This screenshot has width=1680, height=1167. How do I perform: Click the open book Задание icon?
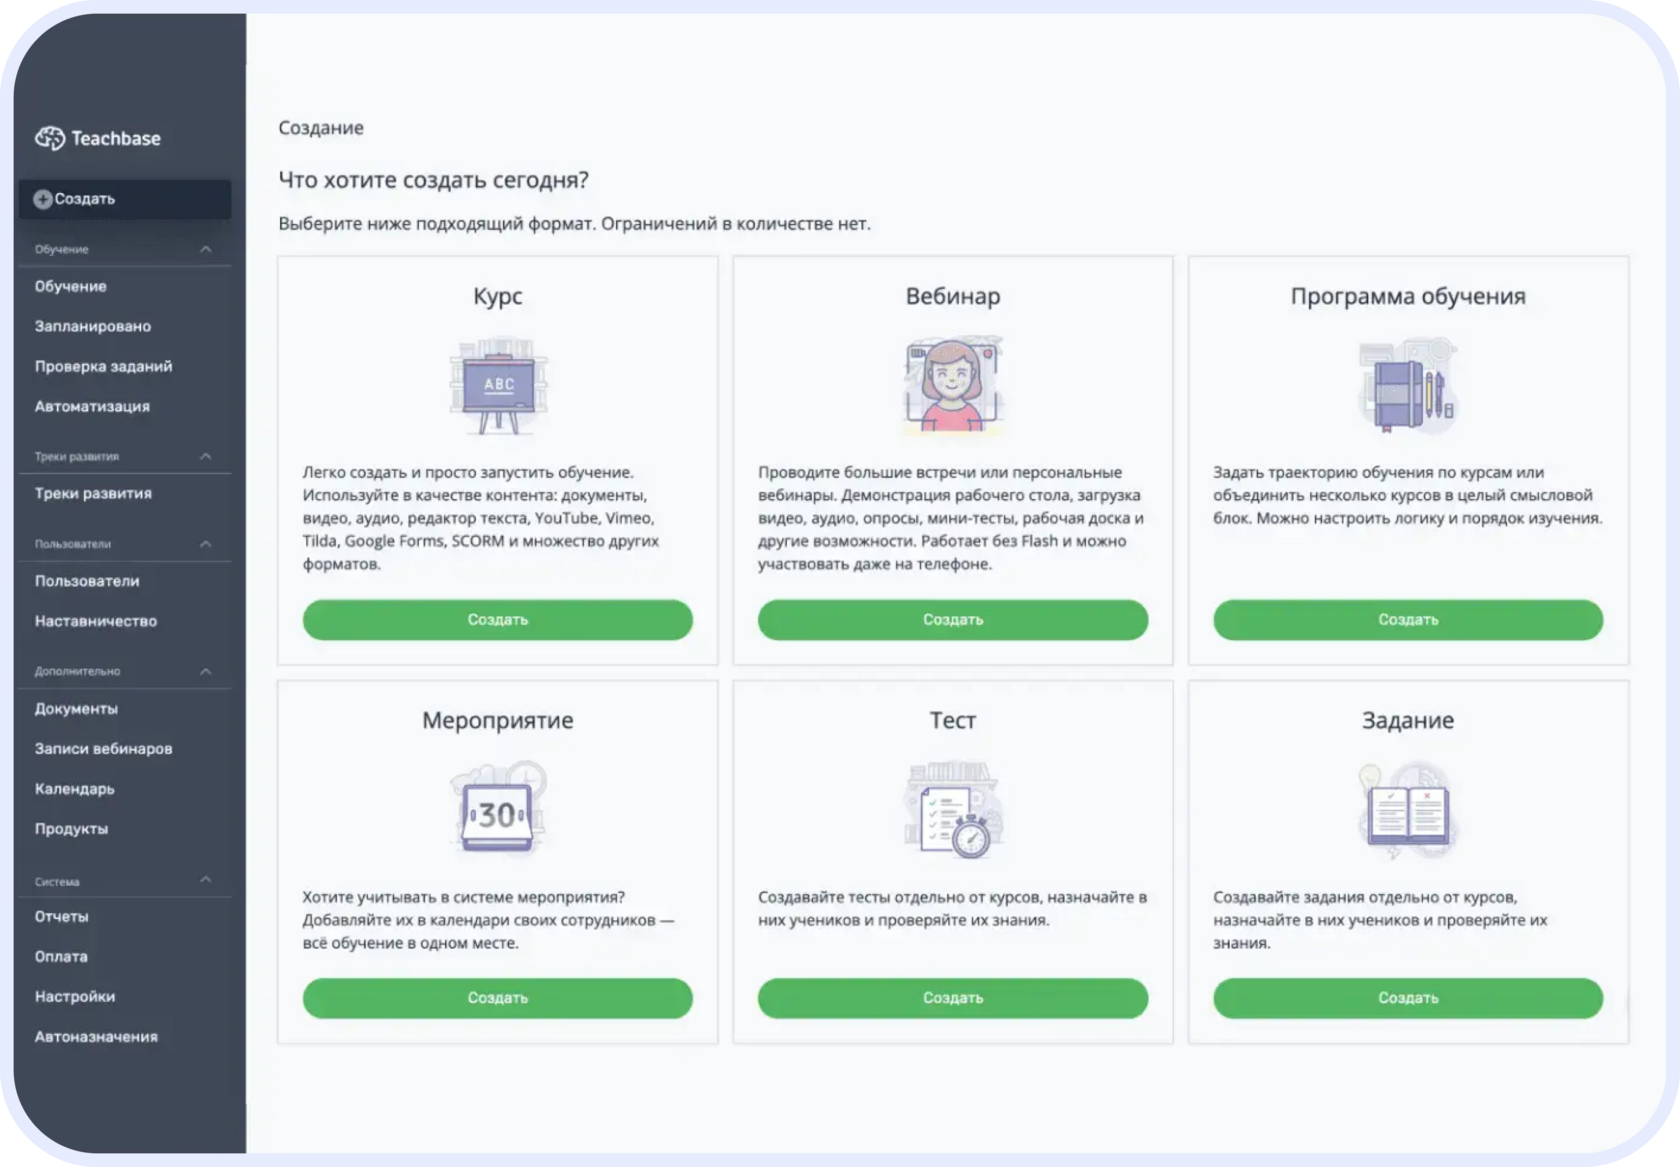pyautogui.click(x=1407, y=812)
